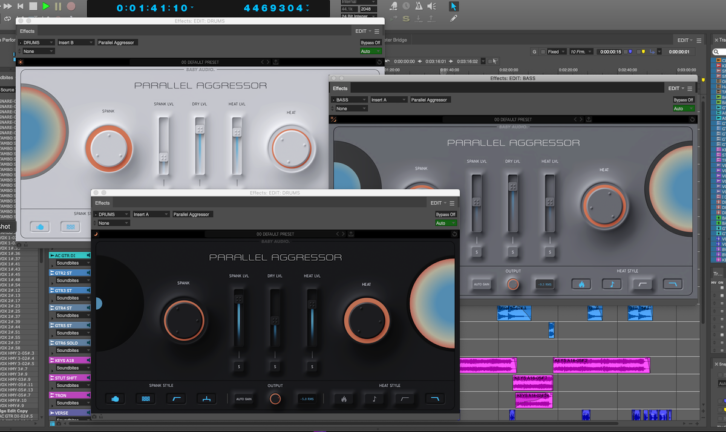Open the EDIT dropdown in the dark DRUMS window
Screen dimensions: 726x432
point(438,203)
